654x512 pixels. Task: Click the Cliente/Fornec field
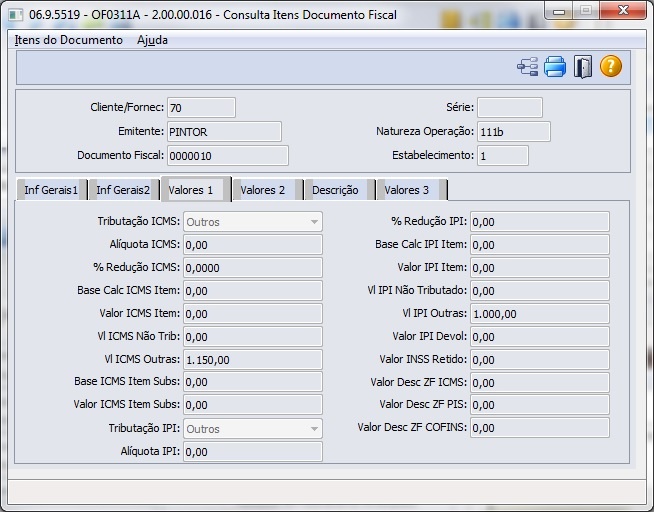[x=201, y=108]
